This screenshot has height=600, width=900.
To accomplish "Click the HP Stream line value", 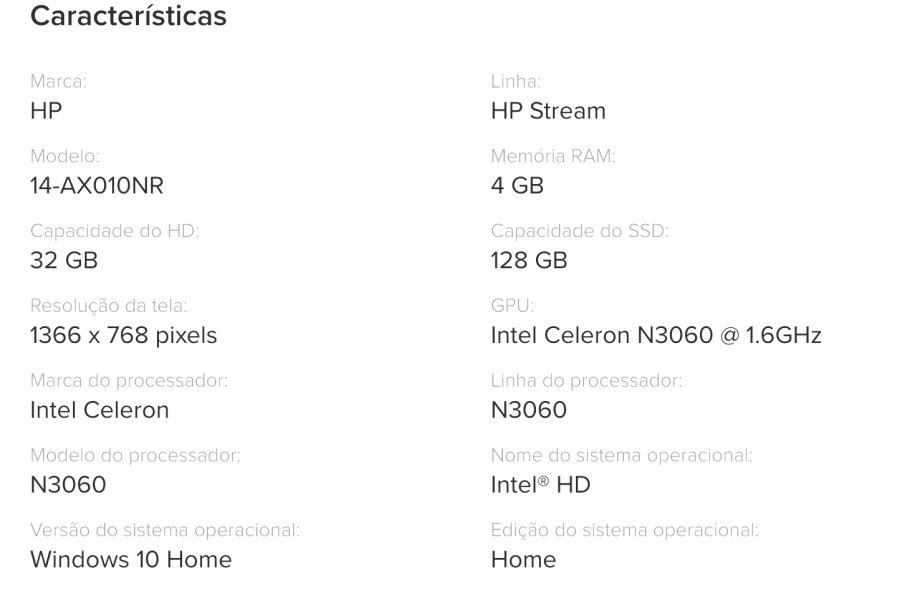I will pyautogui.click(x=548, y=111).
